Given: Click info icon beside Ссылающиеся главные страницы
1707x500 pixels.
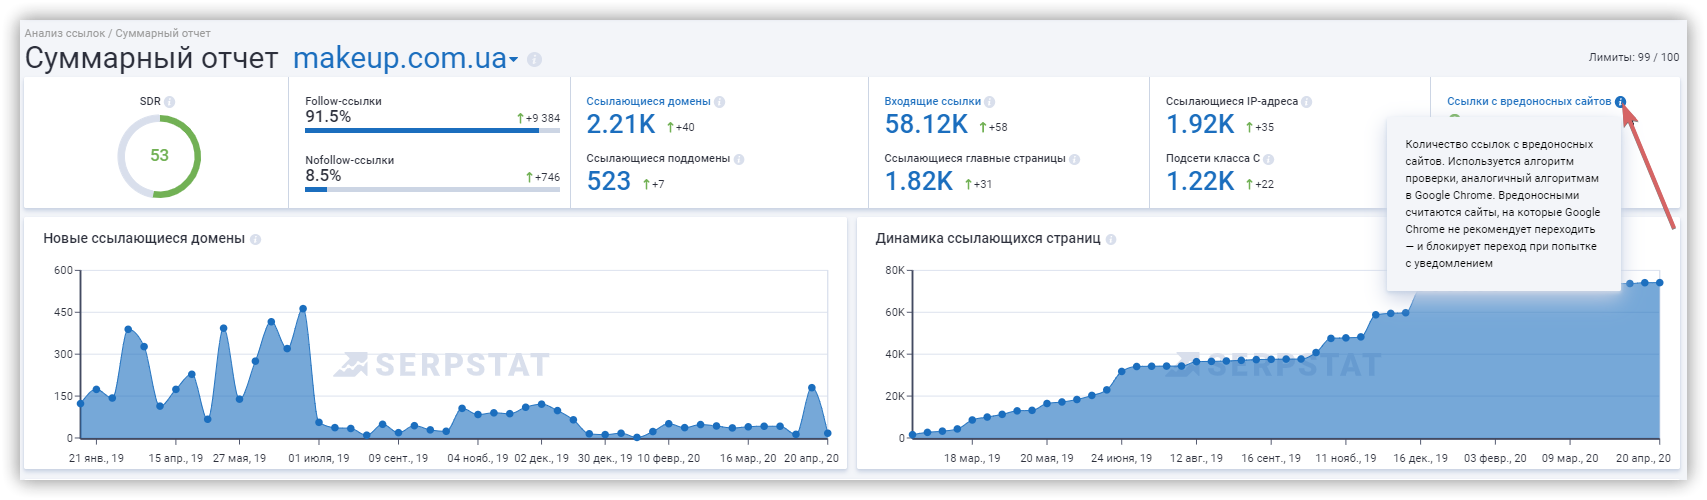Looking at the screenshot, I should point(1075,159).
